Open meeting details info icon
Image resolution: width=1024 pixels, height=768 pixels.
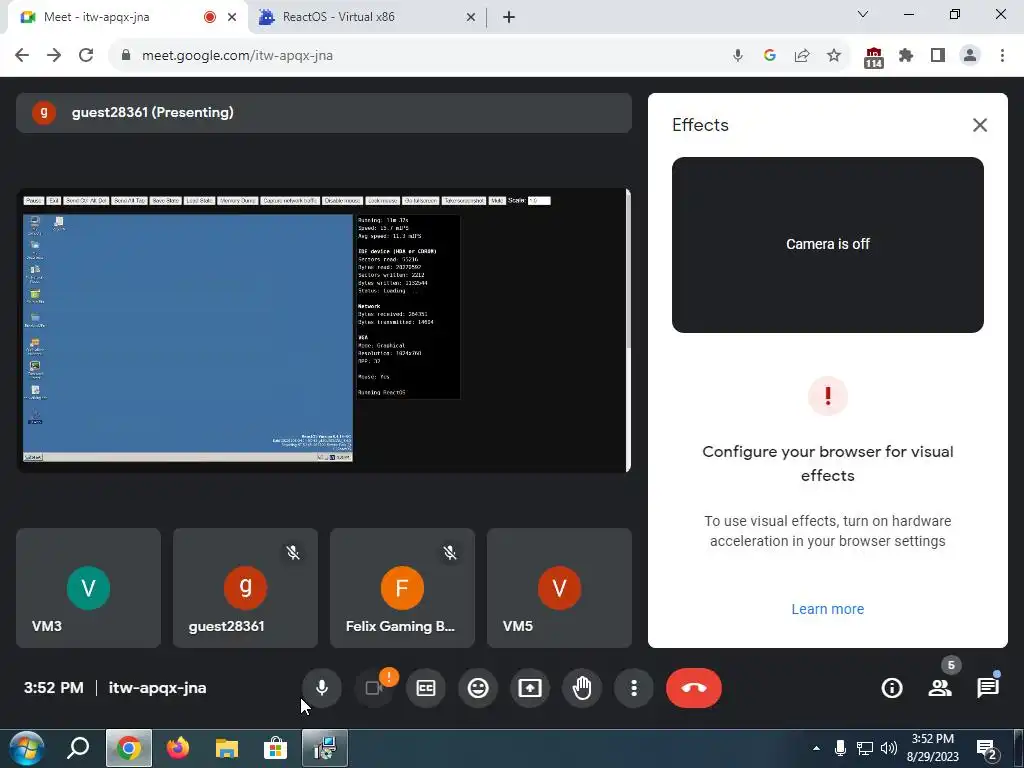click(x=892, y=688)
